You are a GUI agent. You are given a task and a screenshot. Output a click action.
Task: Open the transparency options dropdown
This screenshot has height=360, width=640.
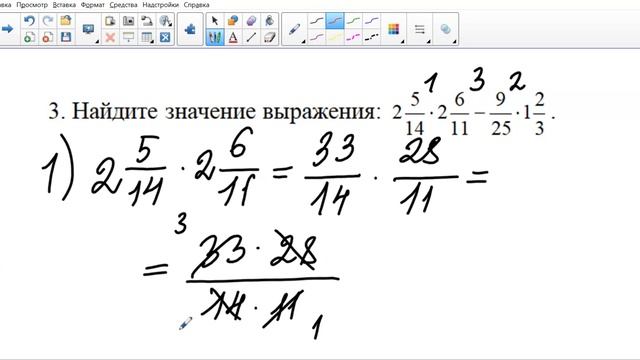[x=446, y=29]
